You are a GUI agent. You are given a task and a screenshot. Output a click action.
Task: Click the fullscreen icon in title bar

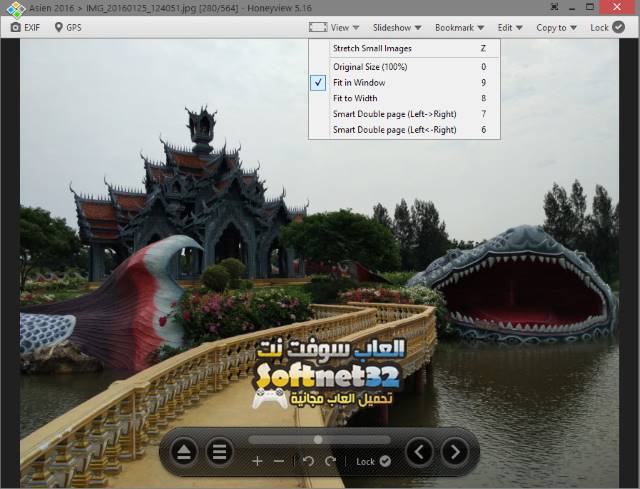(554, 7)
